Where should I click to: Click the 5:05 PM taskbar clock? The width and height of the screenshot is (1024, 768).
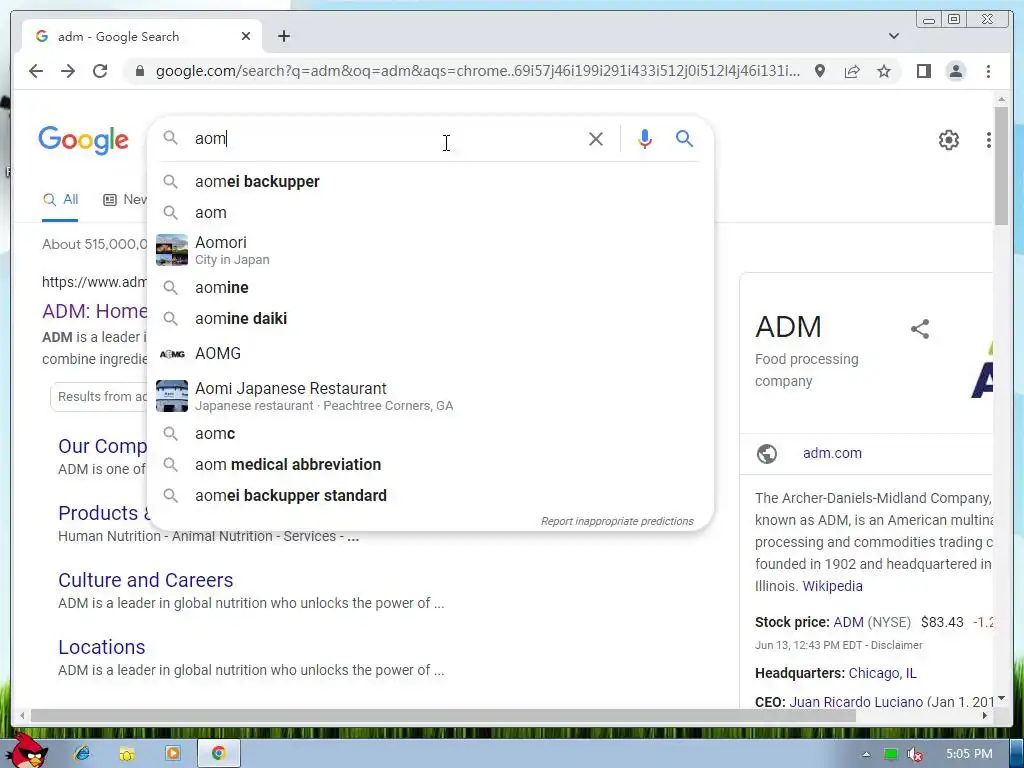pos(969,754)
